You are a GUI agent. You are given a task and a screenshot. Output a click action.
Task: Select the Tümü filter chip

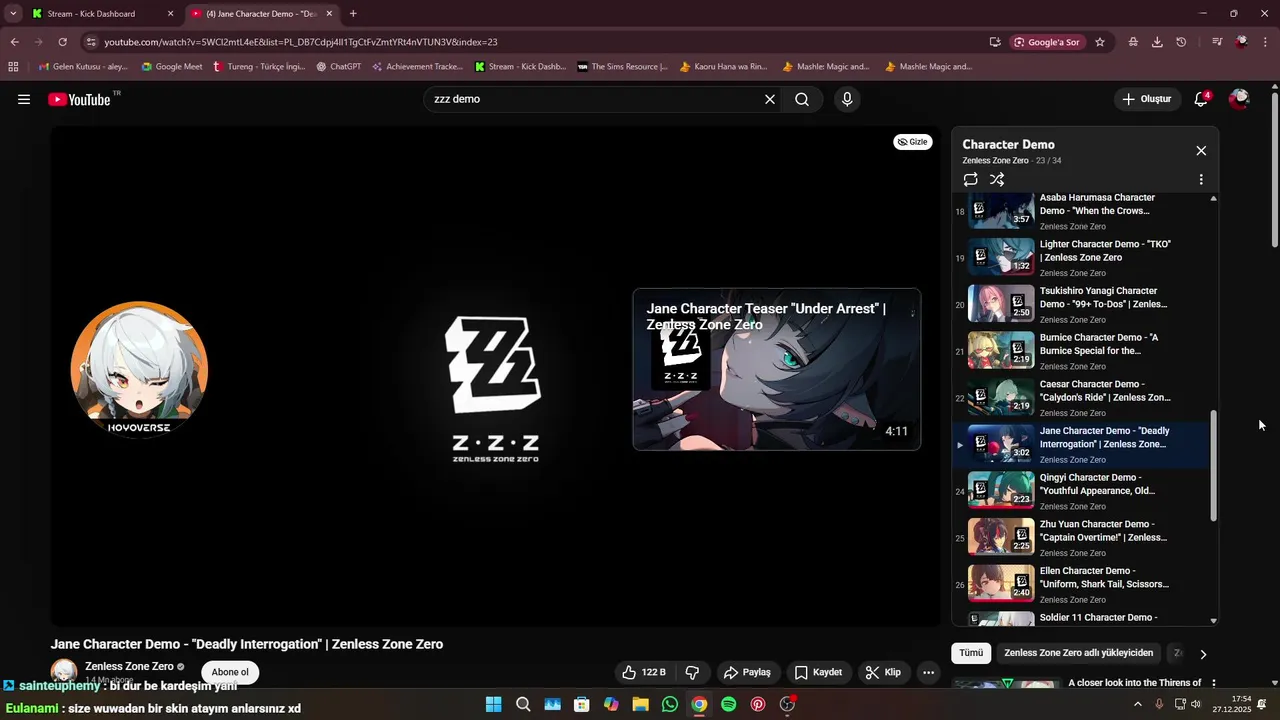click(971, 653)
